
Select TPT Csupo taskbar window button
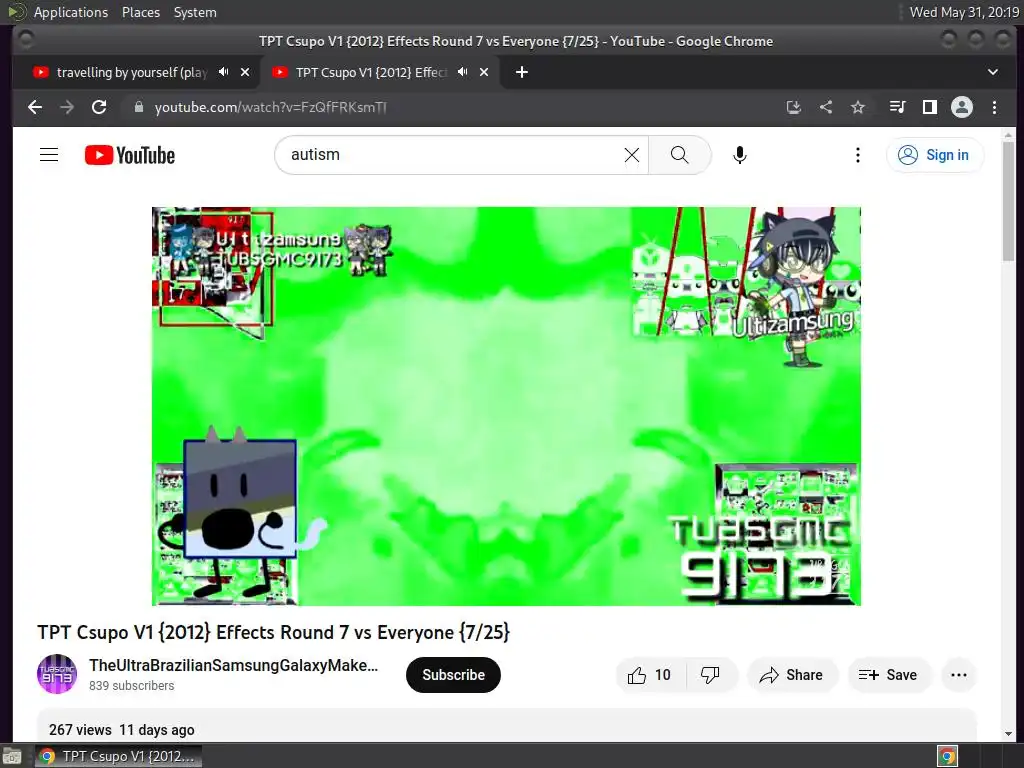[x=118, y=756]
